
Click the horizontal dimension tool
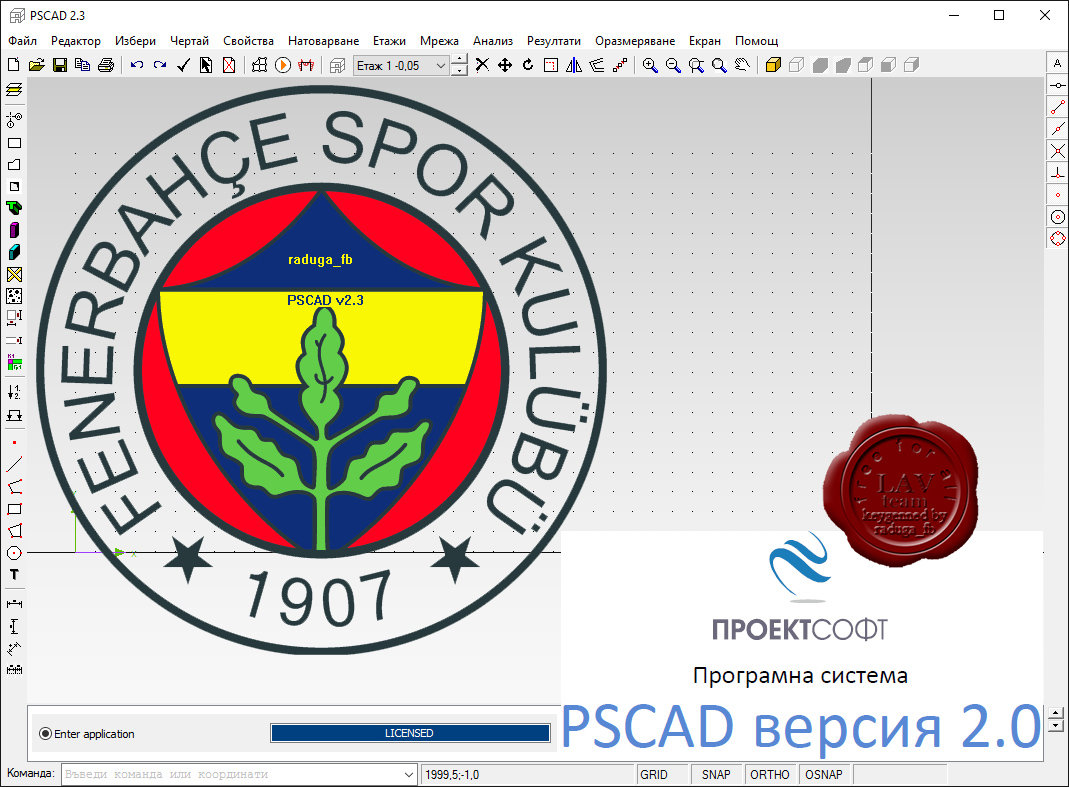pos(14,604)
